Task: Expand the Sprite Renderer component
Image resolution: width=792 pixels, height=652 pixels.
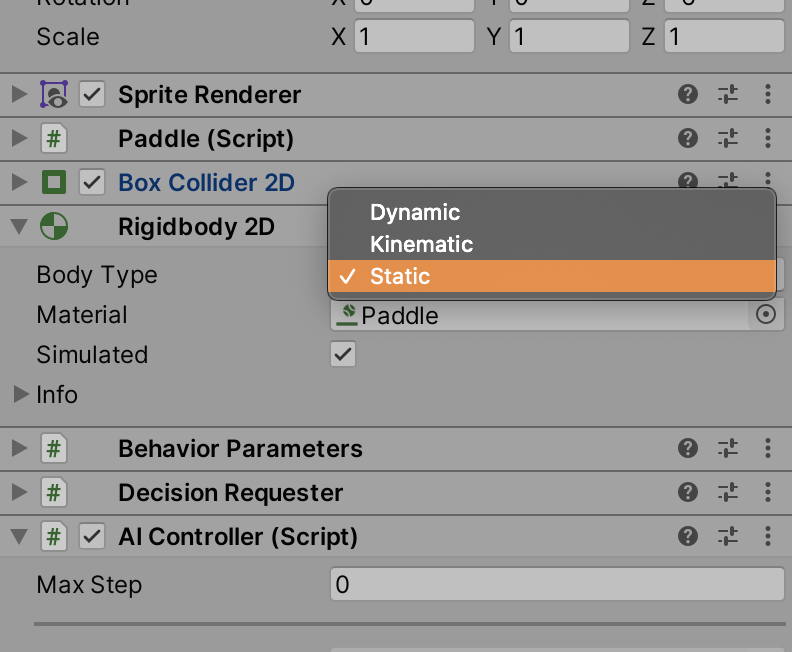Action: [18, 95]
